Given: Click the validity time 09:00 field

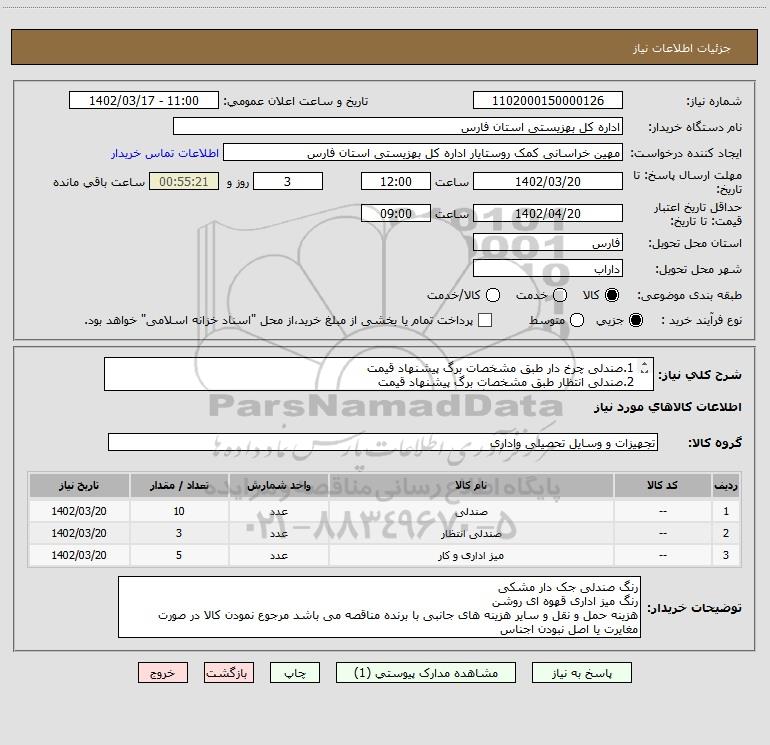Looking at the screenshot, I should 396,214.
